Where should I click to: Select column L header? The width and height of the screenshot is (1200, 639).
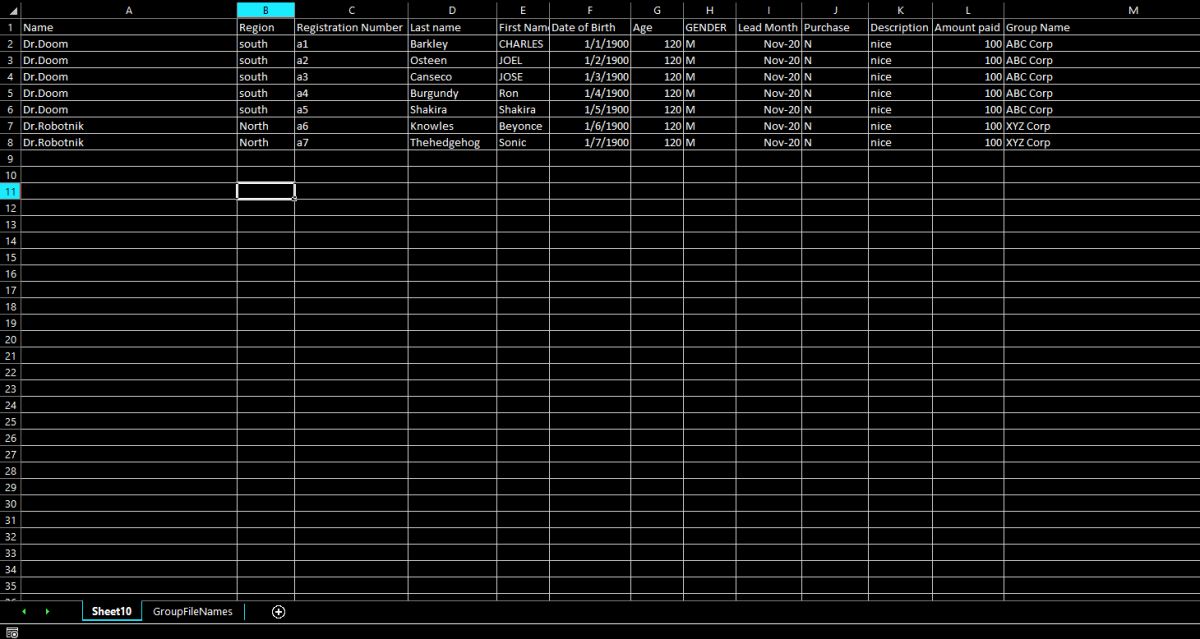point(968,10)
